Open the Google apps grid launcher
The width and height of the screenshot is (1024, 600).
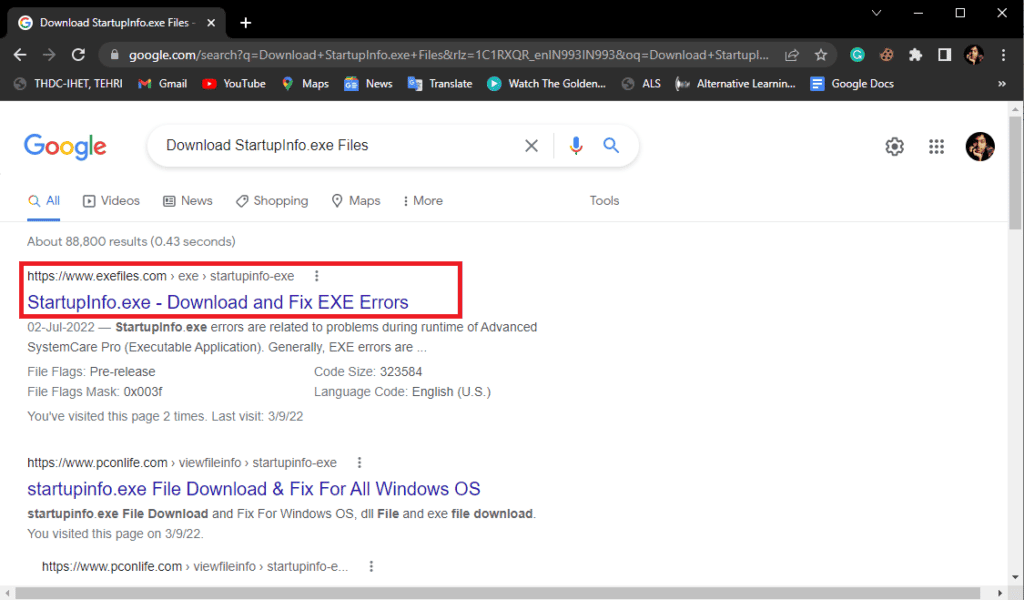937,146
